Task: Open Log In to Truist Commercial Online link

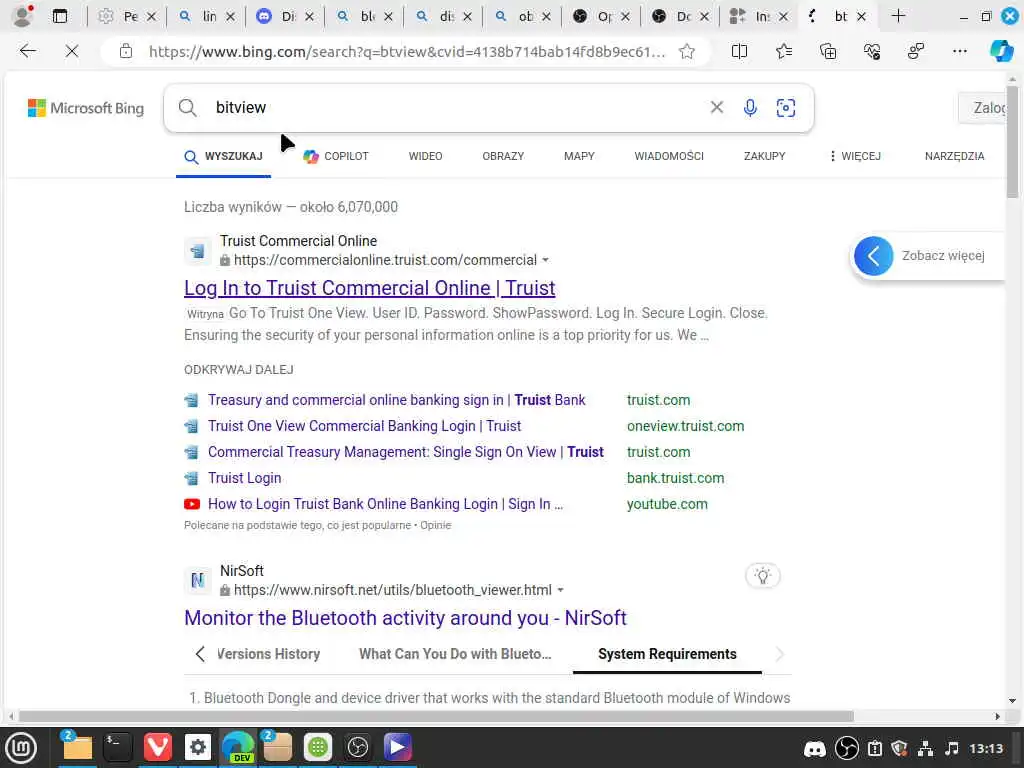Action: click(370, 288)
